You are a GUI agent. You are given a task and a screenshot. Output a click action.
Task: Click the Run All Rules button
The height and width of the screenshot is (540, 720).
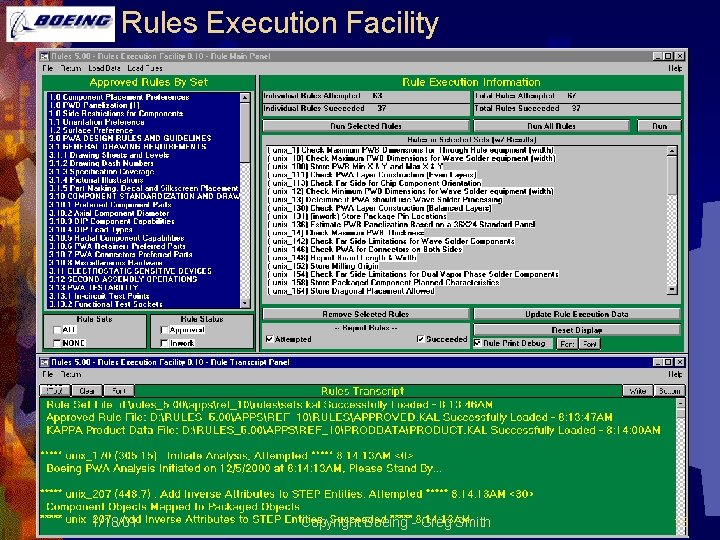click(x=551, y=126)
